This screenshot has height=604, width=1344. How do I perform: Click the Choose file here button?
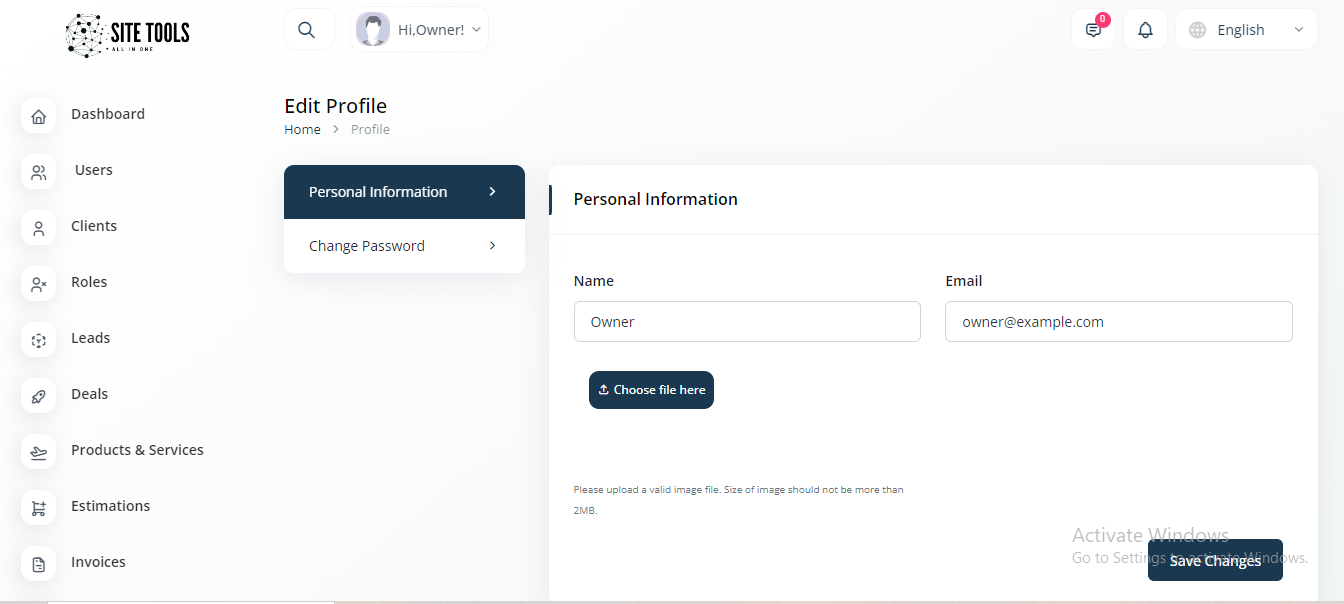(651, 390)
